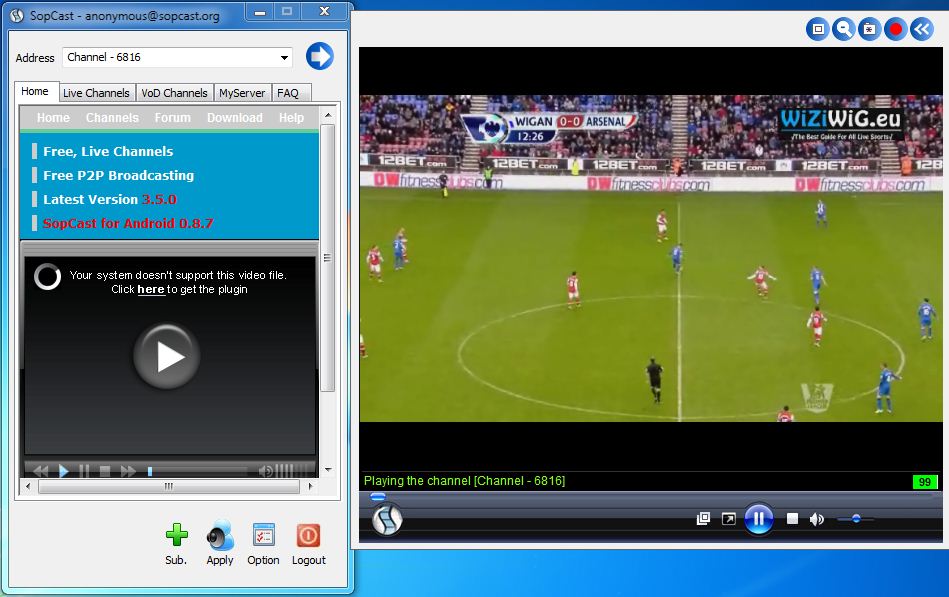Mute the main player with the speaker icon
Screen dimensions: 949x597
click(816, 519)
